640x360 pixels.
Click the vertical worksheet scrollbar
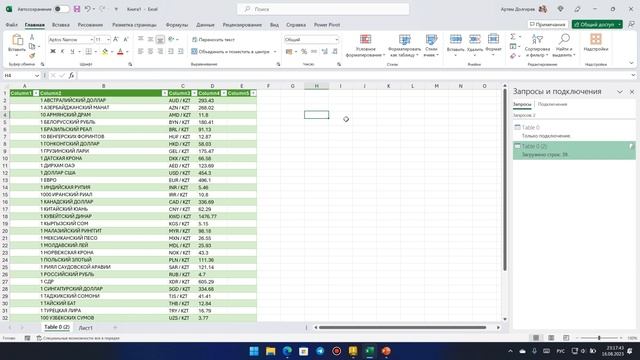click(505, 180)
